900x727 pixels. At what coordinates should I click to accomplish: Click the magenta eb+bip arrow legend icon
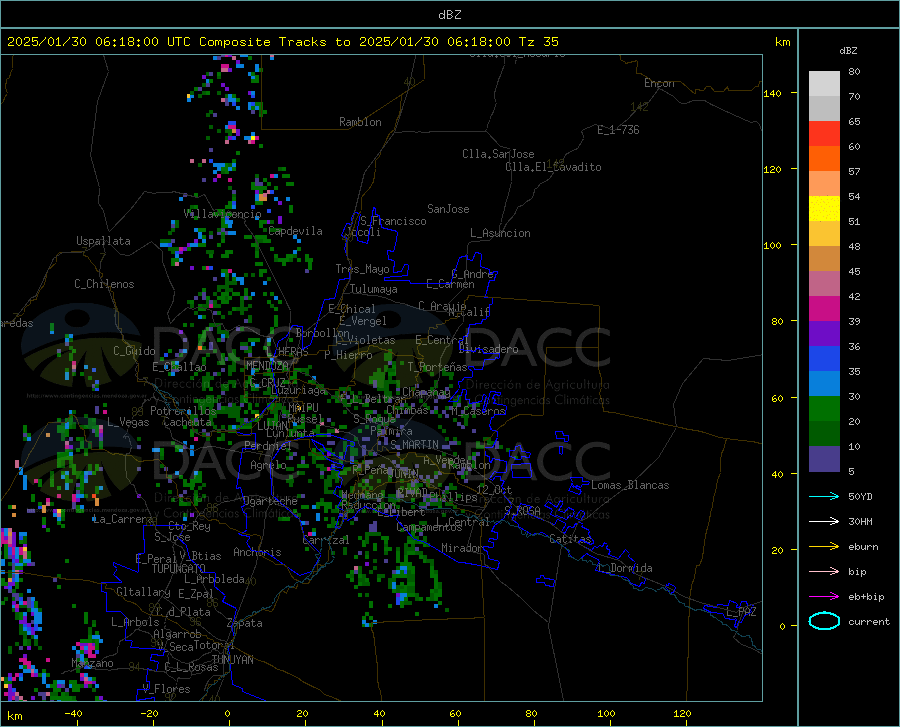point(824,596)
